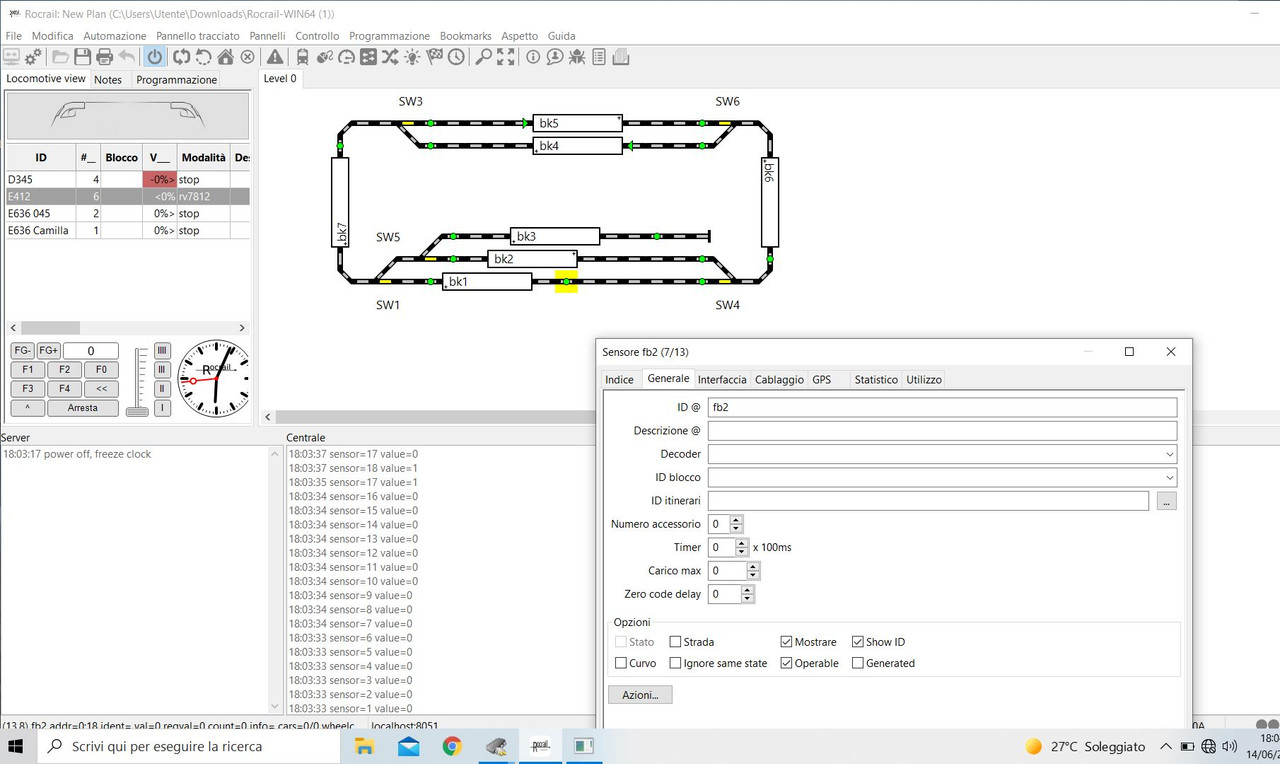This screenshot has width=1280, height=764.
Task: Open a plan file via folder icon
Action: pyautogui.click(x=61, y=57)
